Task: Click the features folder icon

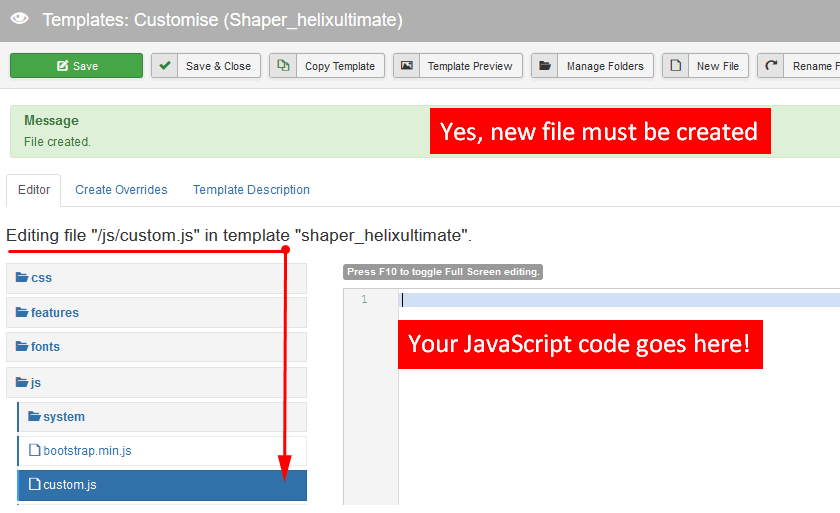Action: [x=22, y=312]
